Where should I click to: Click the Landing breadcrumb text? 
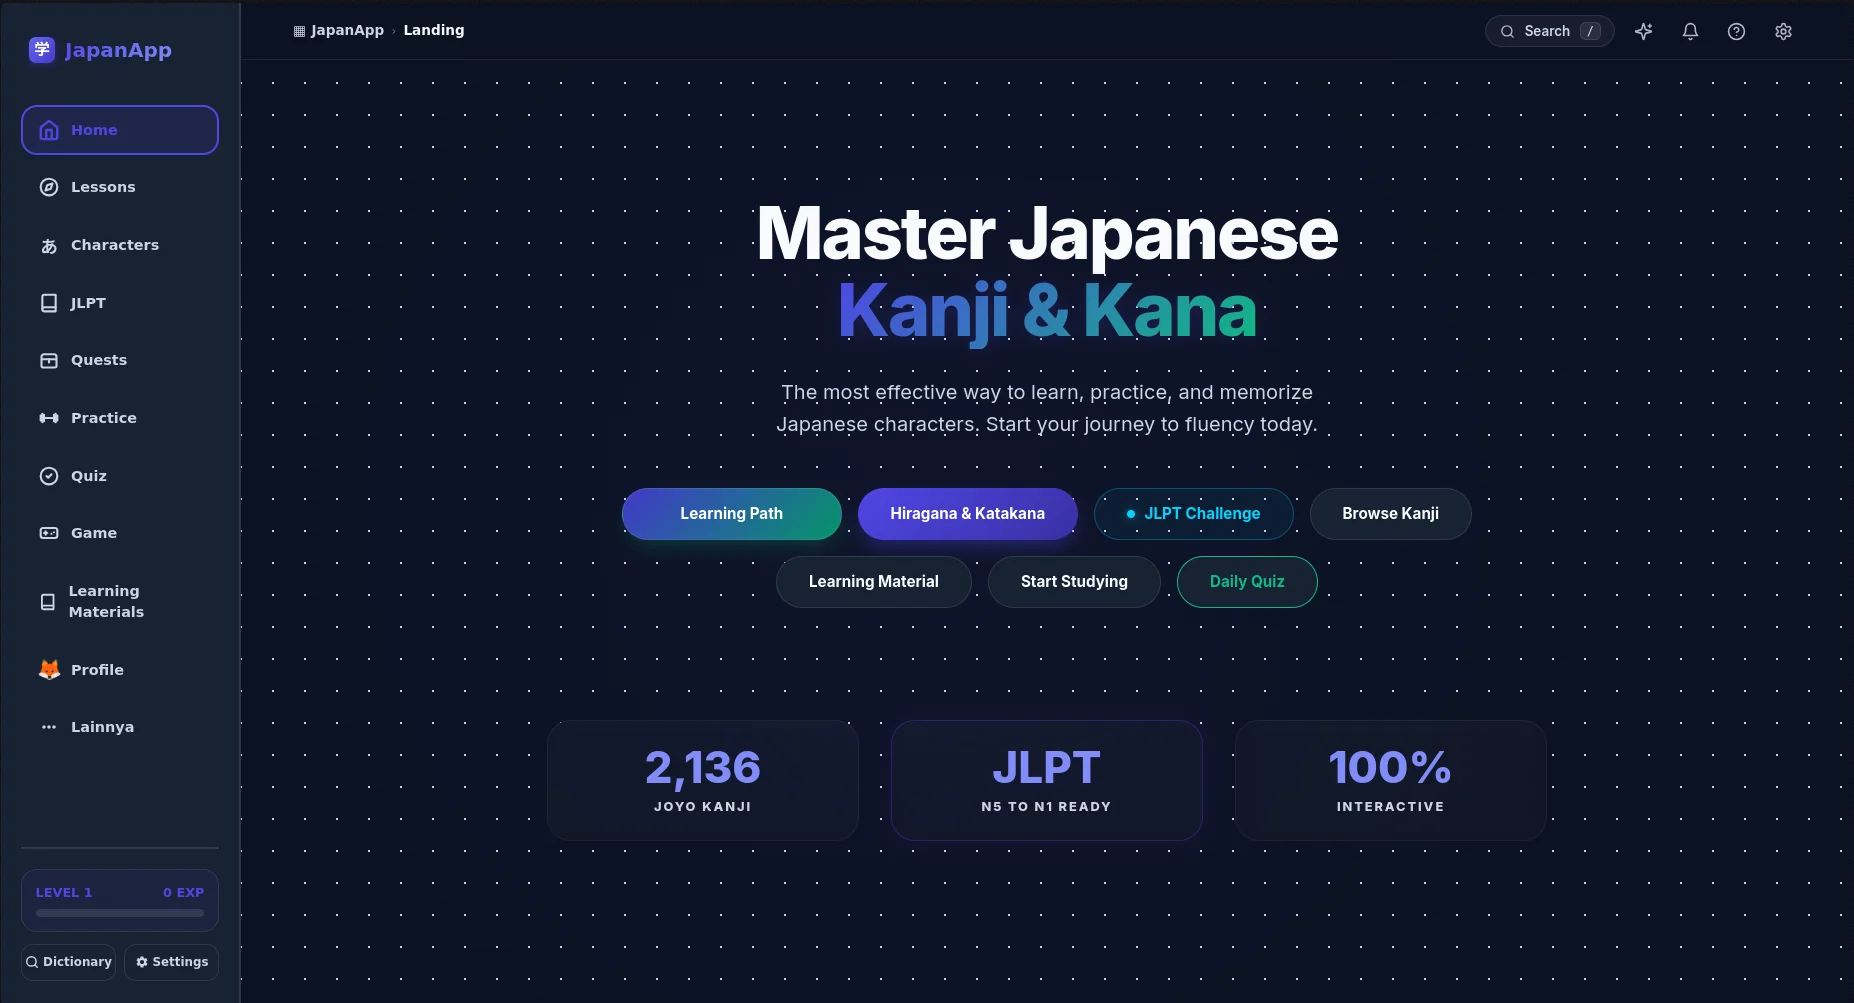click(434, 30)
